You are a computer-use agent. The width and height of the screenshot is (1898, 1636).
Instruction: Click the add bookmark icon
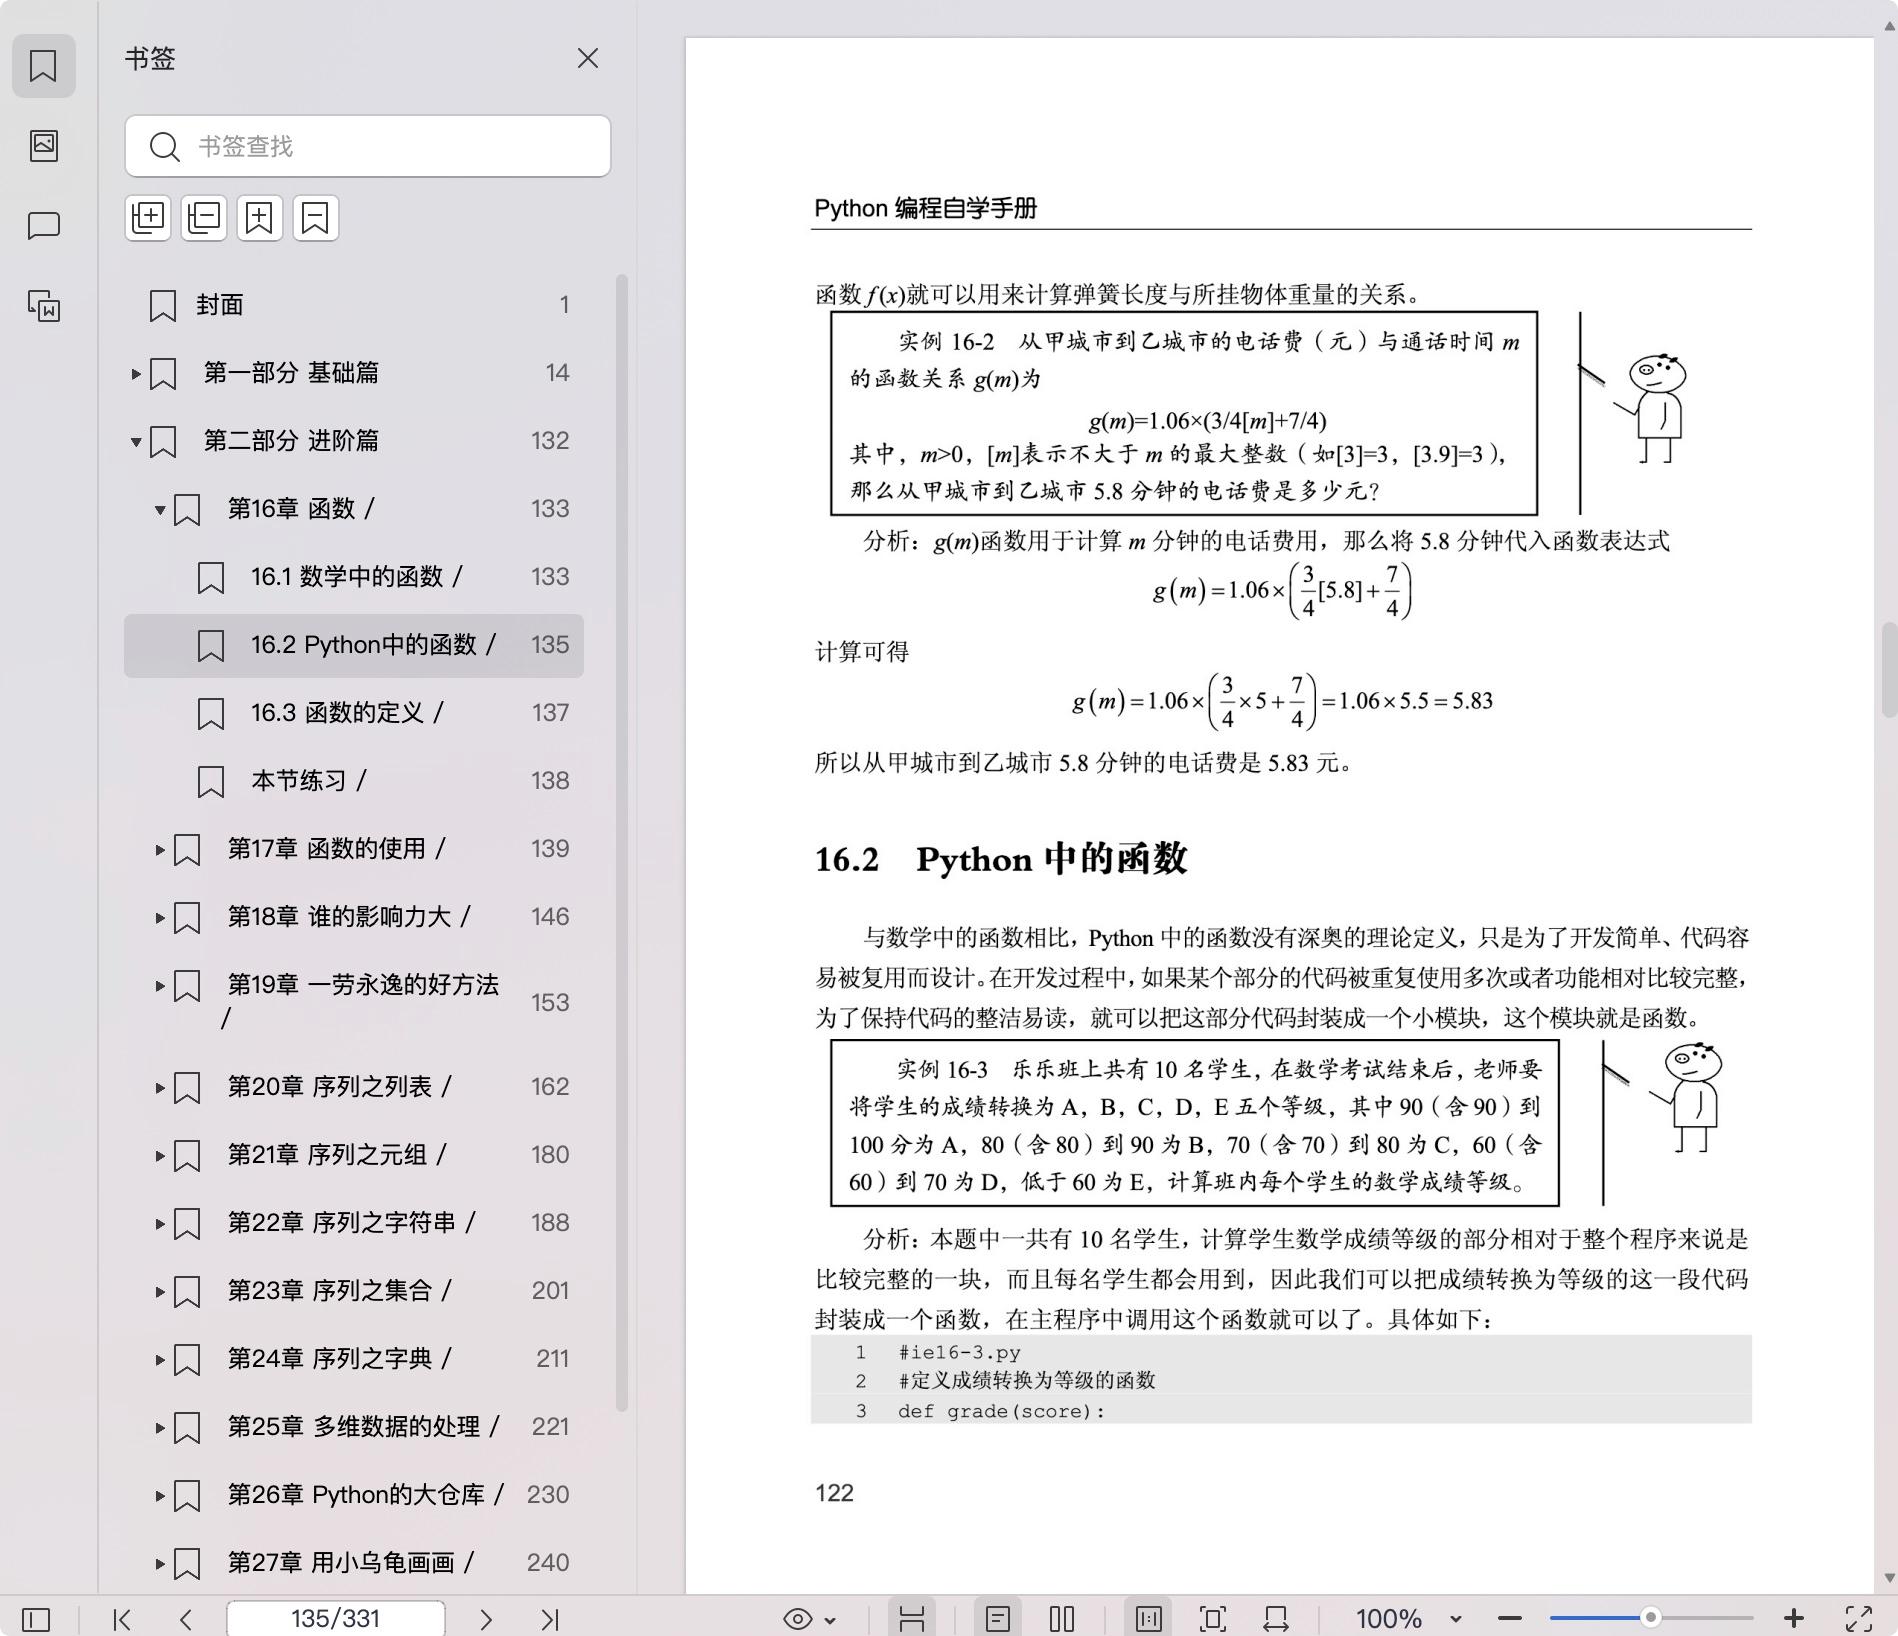[x=260, y=218]
